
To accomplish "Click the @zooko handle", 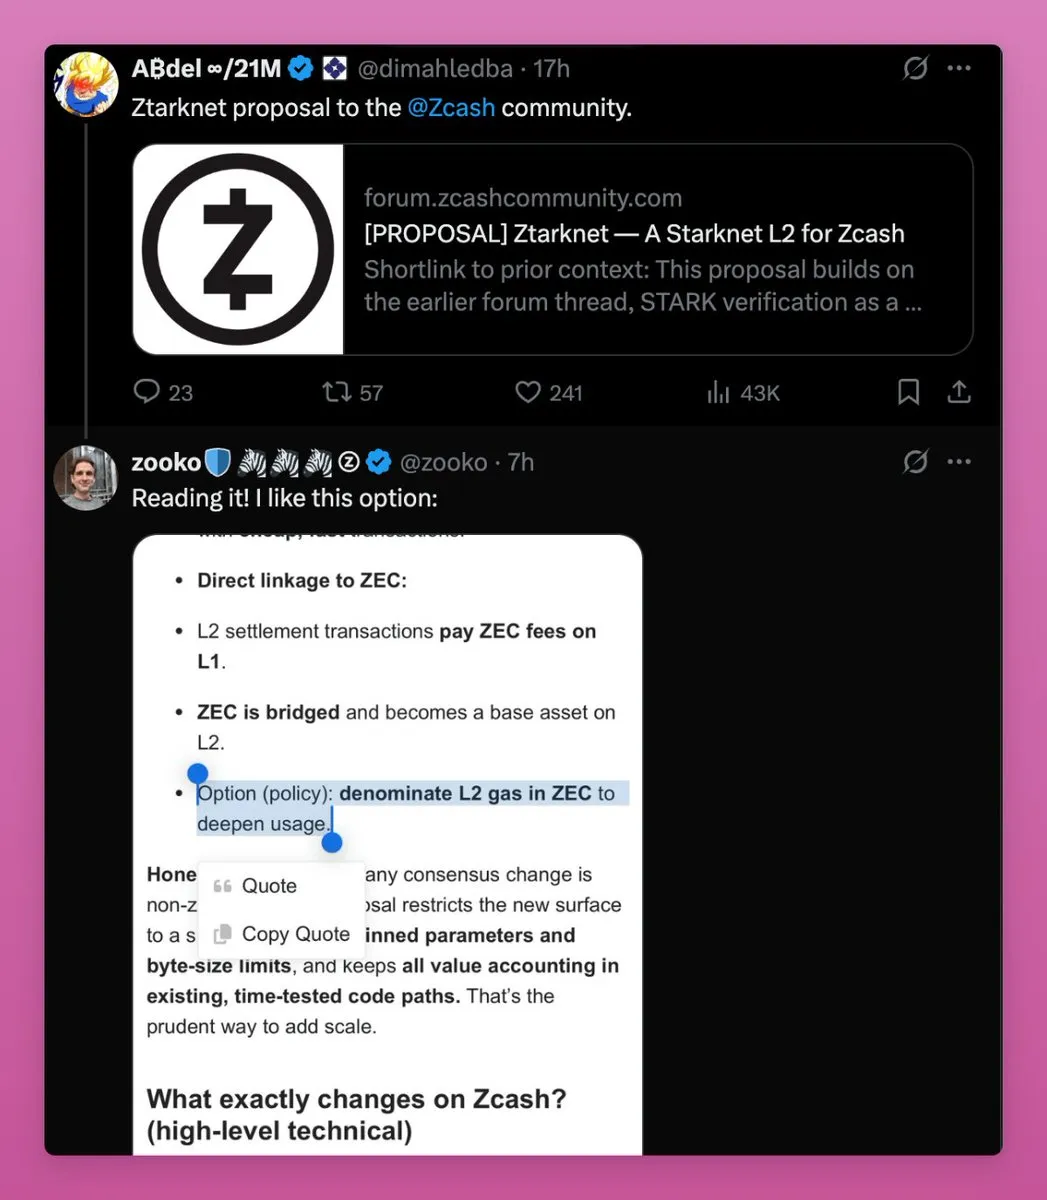I will [x=443, y=462].
